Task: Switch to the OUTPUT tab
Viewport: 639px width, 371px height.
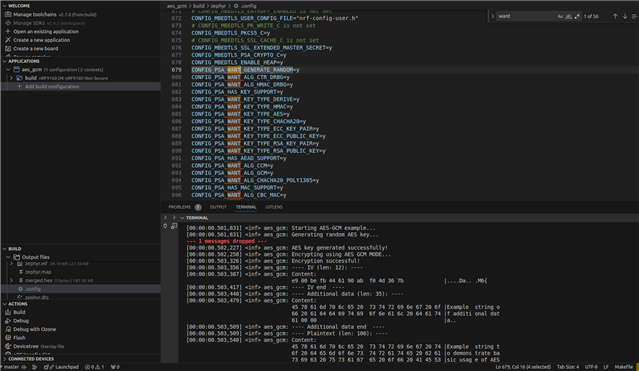Action: [218, 207]
